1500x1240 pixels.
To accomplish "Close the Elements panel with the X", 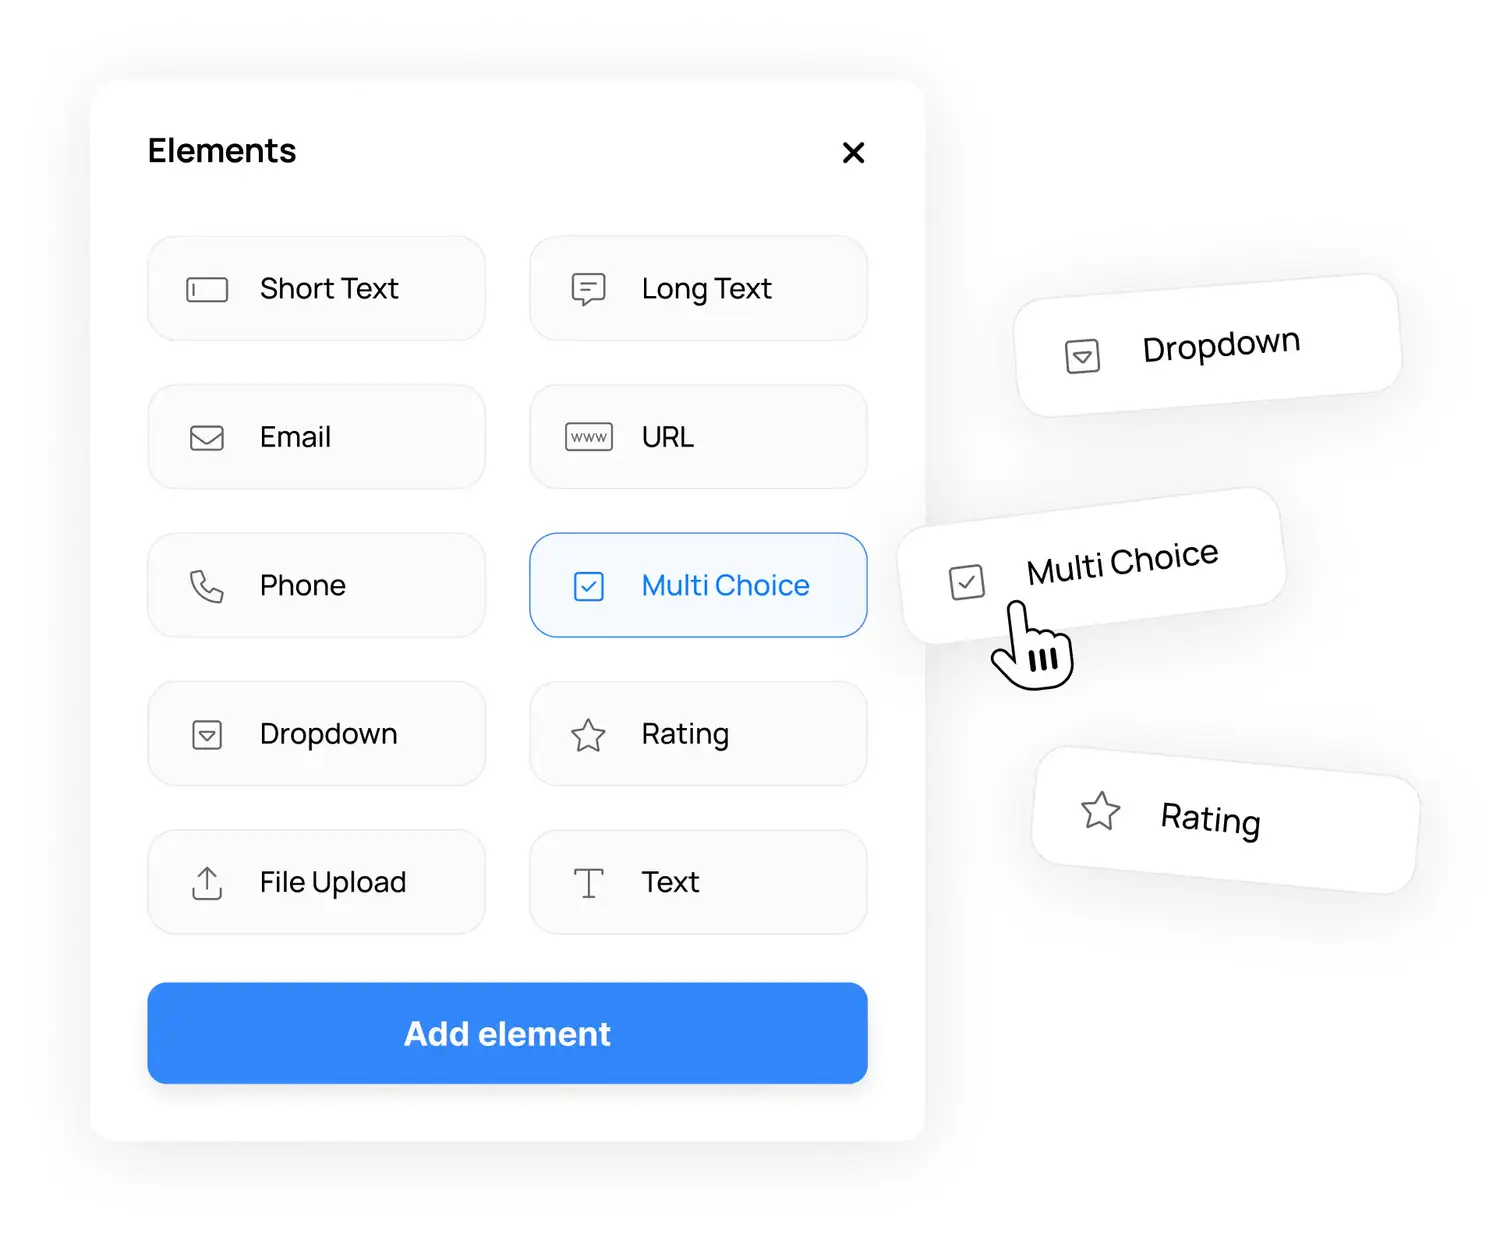I will click(x=853, y=152).
